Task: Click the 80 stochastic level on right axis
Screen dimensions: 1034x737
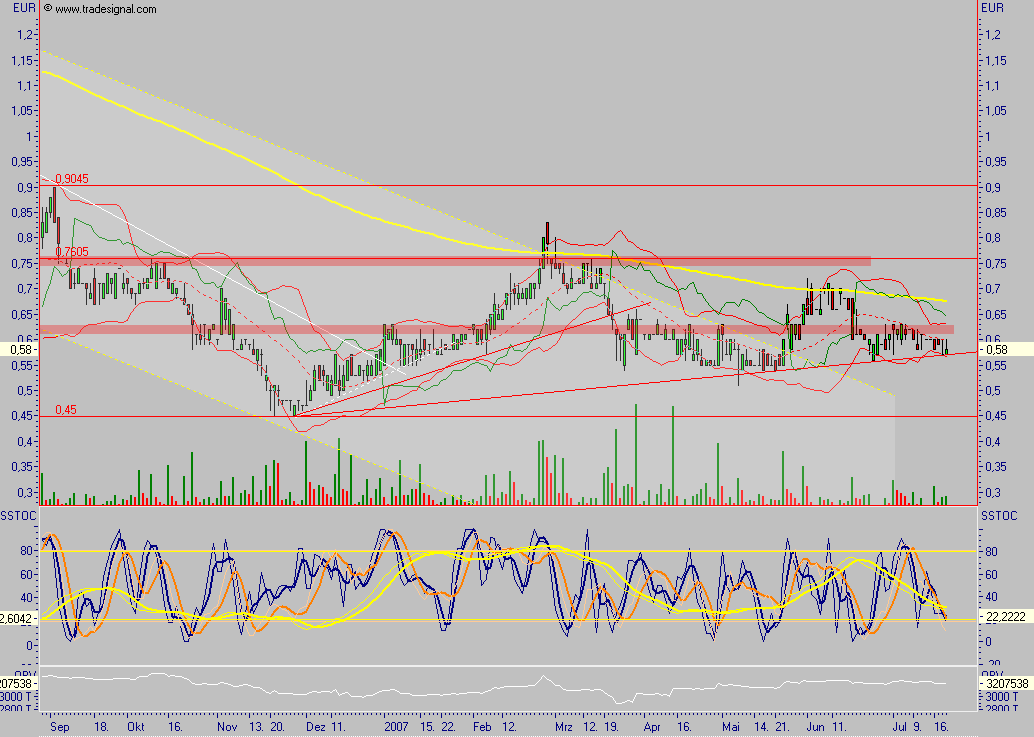Action: pos(991,551)
